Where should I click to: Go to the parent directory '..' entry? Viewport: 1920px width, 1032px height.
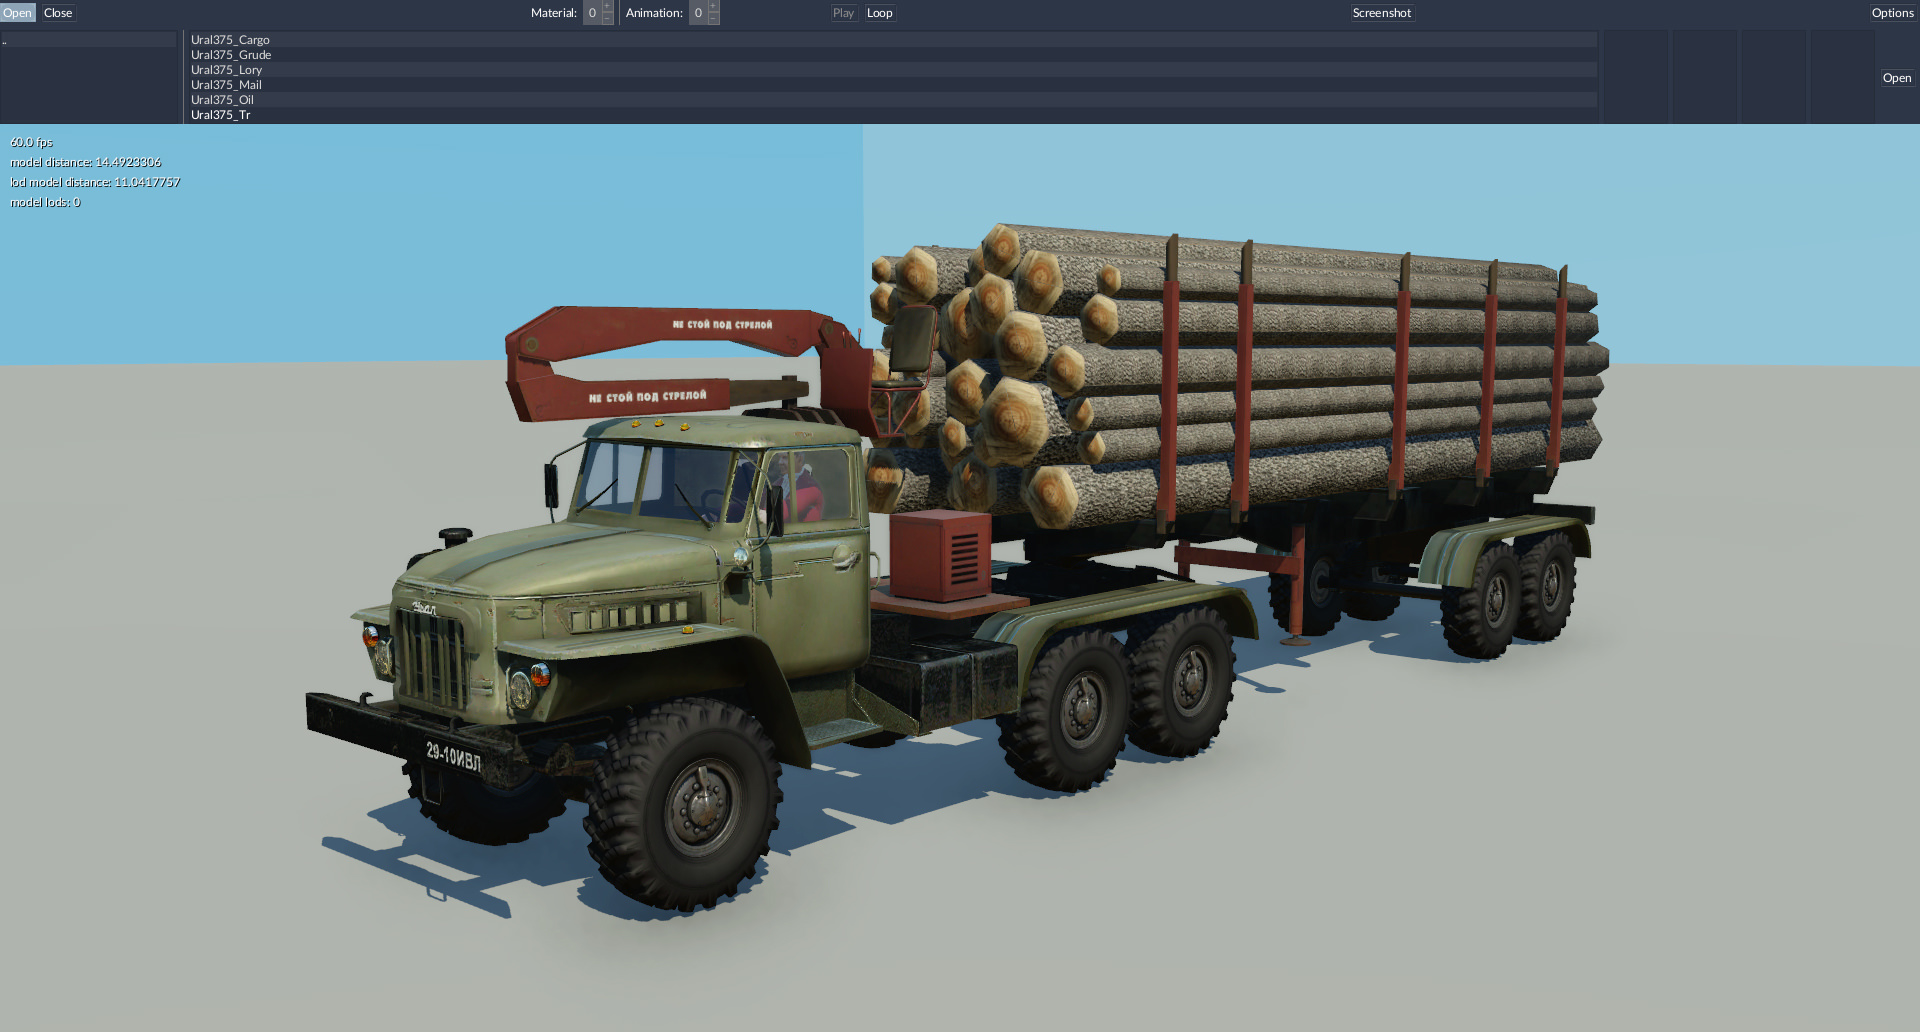click(x=89, y=40)
